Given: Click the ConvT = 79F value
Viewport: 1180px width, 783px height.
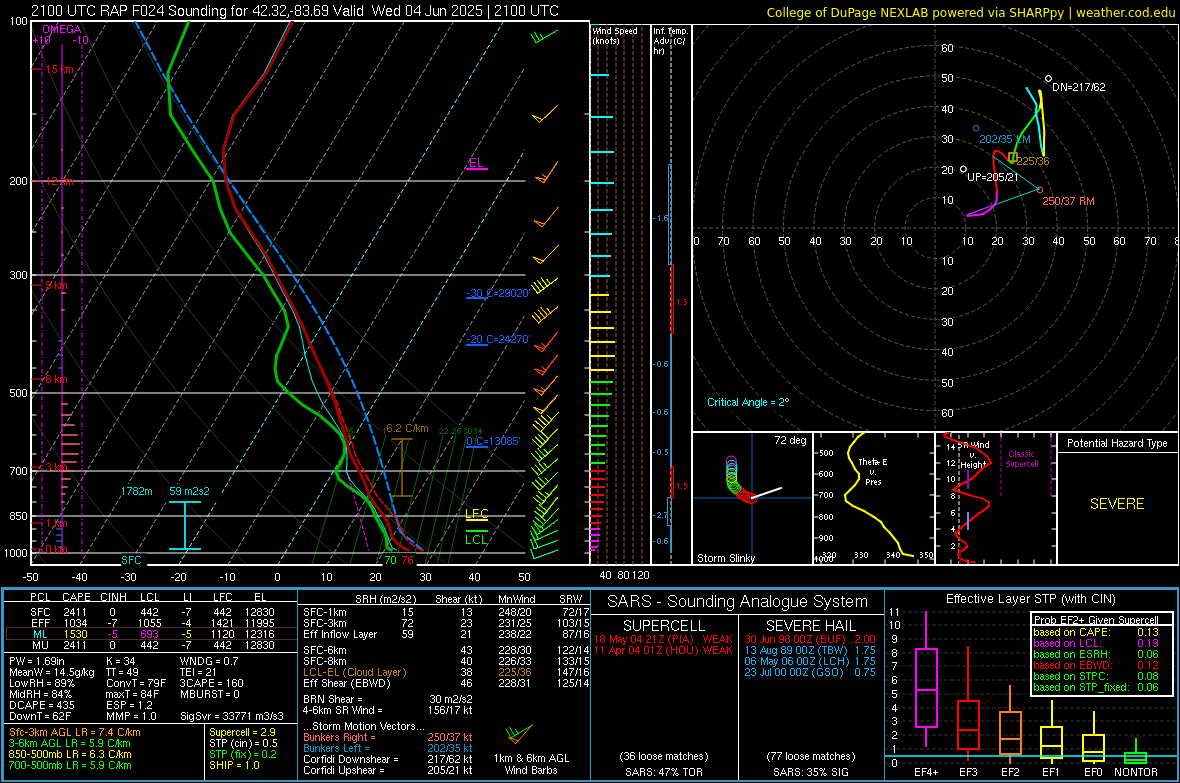Looking at the screenshot, I should click(136, 683).
